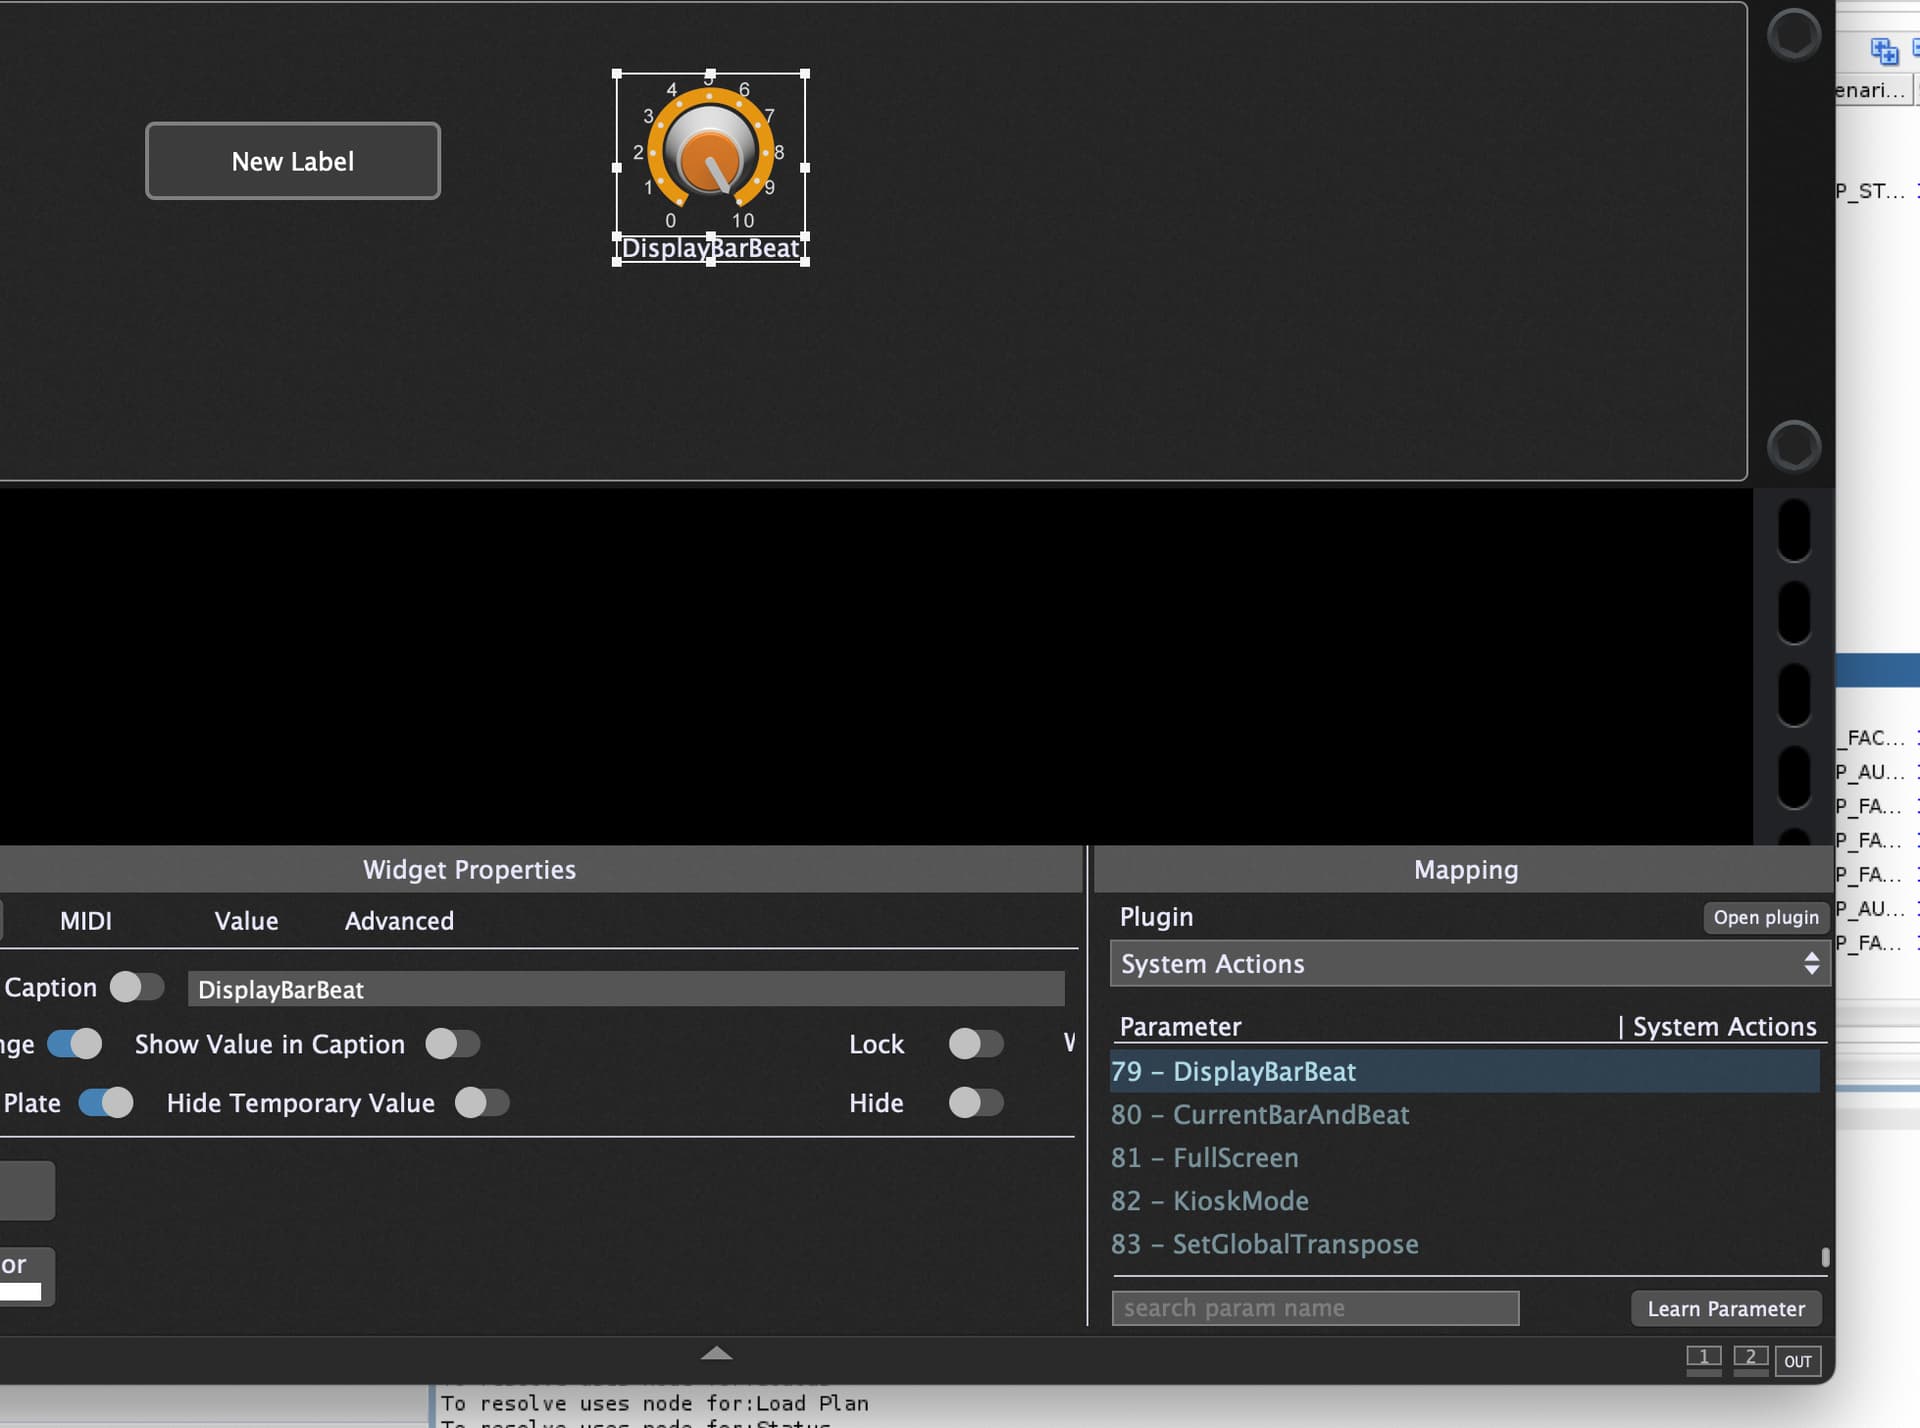Open the System Actions plugin dropdown
1920x1428 pixels.
point(1468,964)
